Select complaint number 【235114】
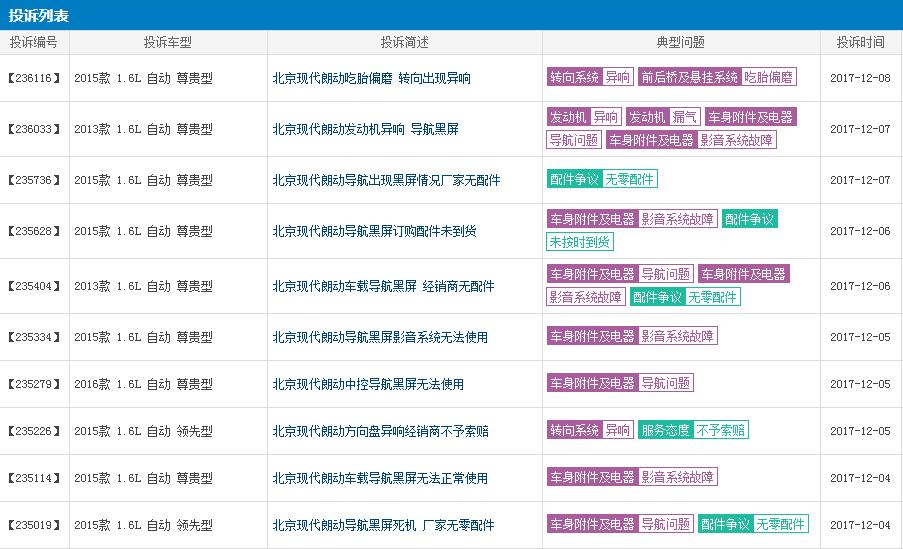Viewport: 903px width, 549px height. click(35, 478)
